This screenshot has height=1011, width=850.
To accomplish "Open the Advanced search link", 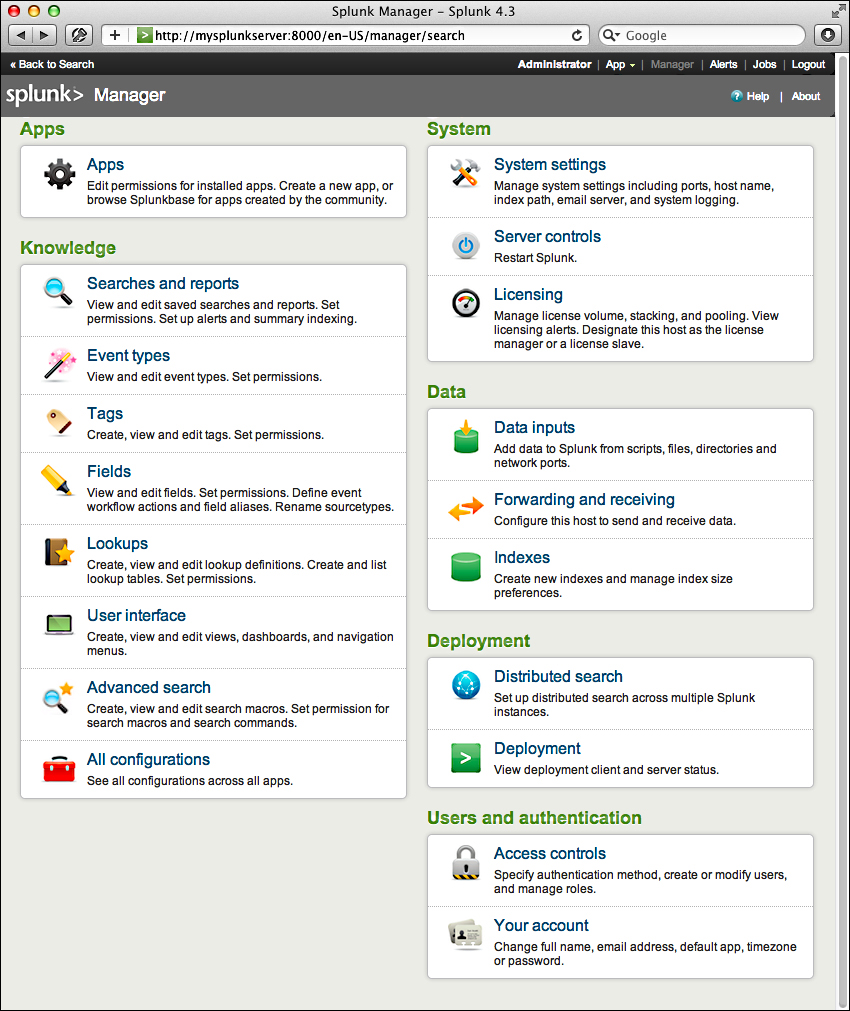I will tap(148, 688).
